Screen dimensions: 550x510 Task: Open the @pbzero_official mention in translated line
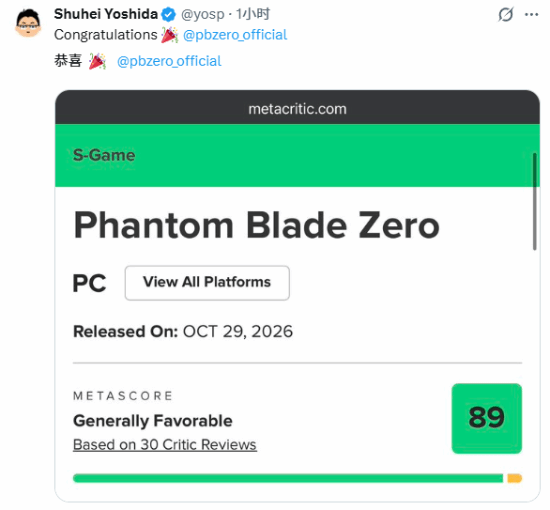[169, 61]
